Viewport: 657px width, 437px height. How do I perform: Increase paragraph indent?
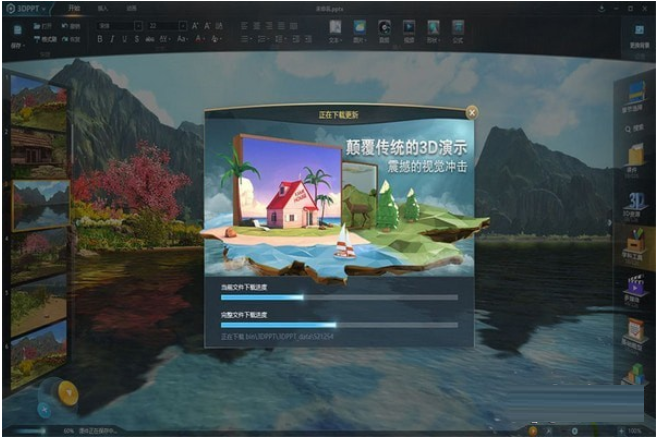click(308, 39)
